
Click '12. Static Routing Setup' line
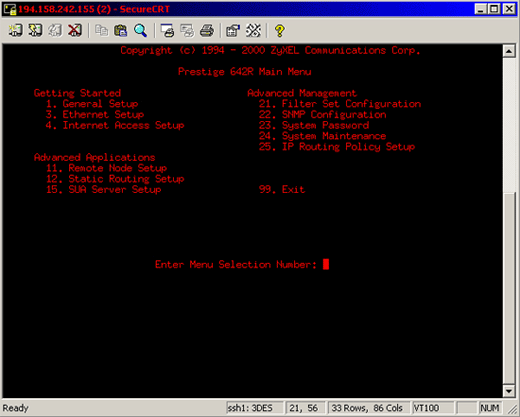click(115, 179)
